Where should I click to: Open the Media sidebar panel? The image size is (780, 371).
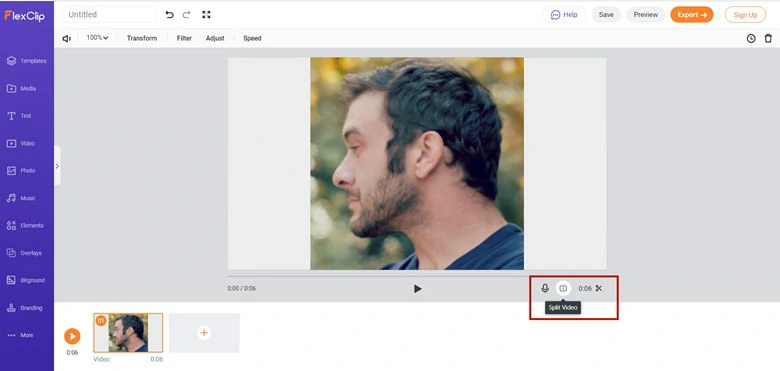pos(21,89)
